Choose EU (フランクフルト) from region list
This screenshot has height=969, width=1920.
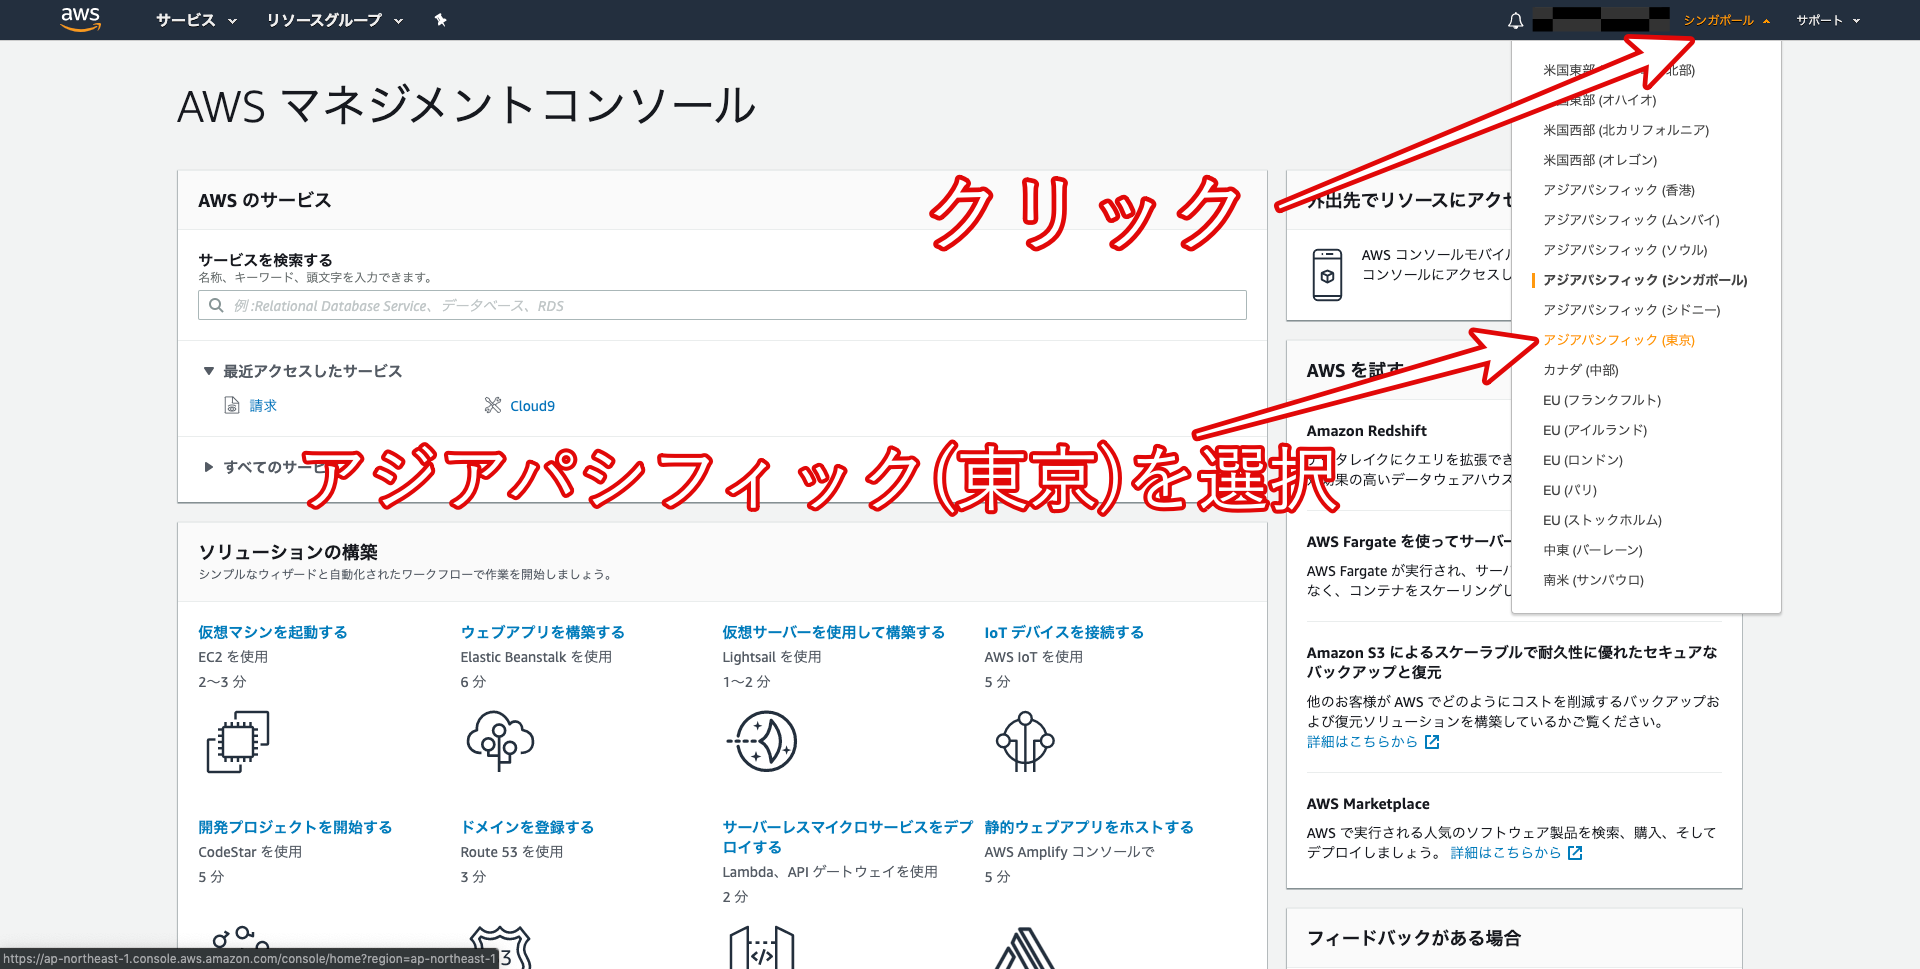point(1601,400)
